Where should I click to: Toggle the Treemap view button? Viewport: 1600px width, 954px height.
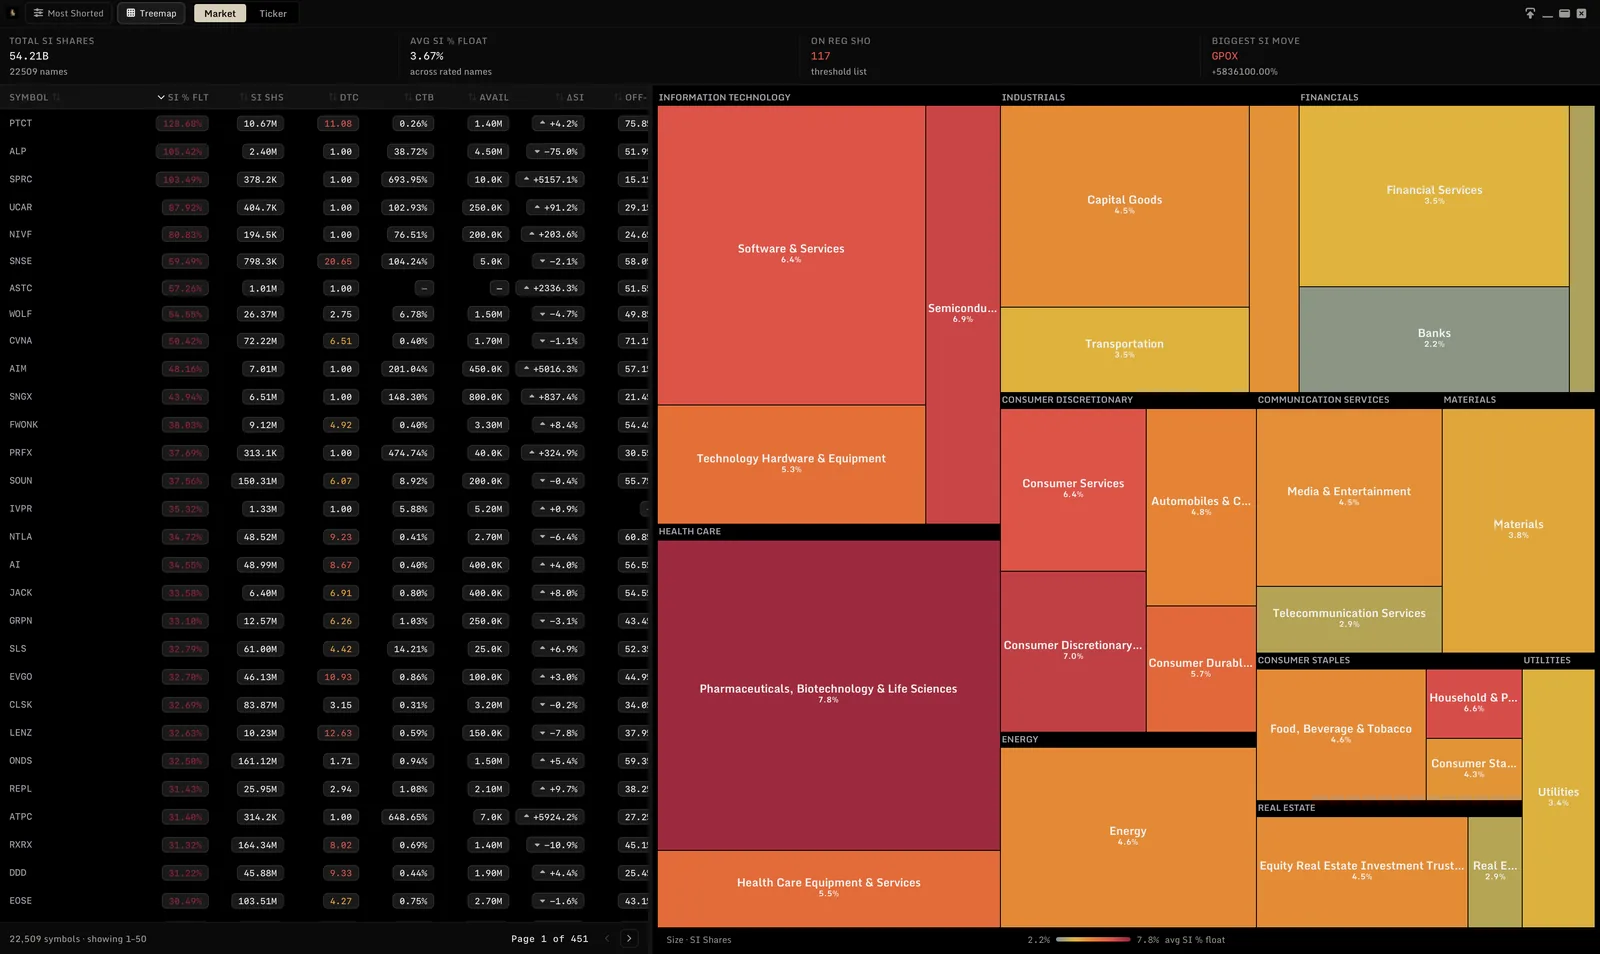click(151, 13)
